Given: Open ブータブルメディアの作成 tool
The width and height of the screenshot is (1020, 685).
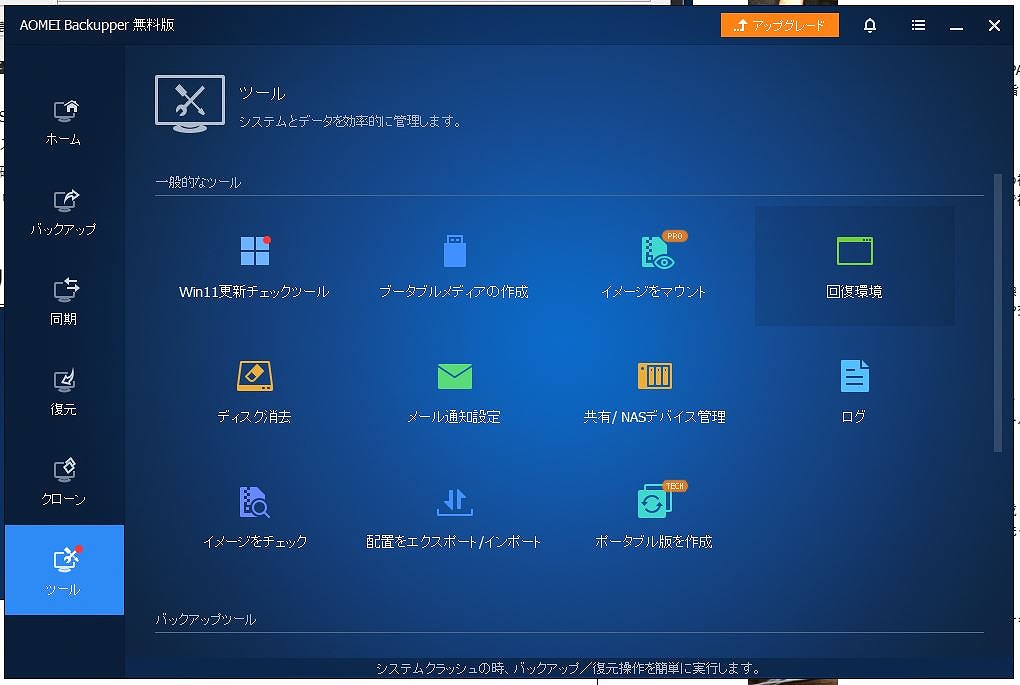Looking at the screenshot, I should coord(454,267).
